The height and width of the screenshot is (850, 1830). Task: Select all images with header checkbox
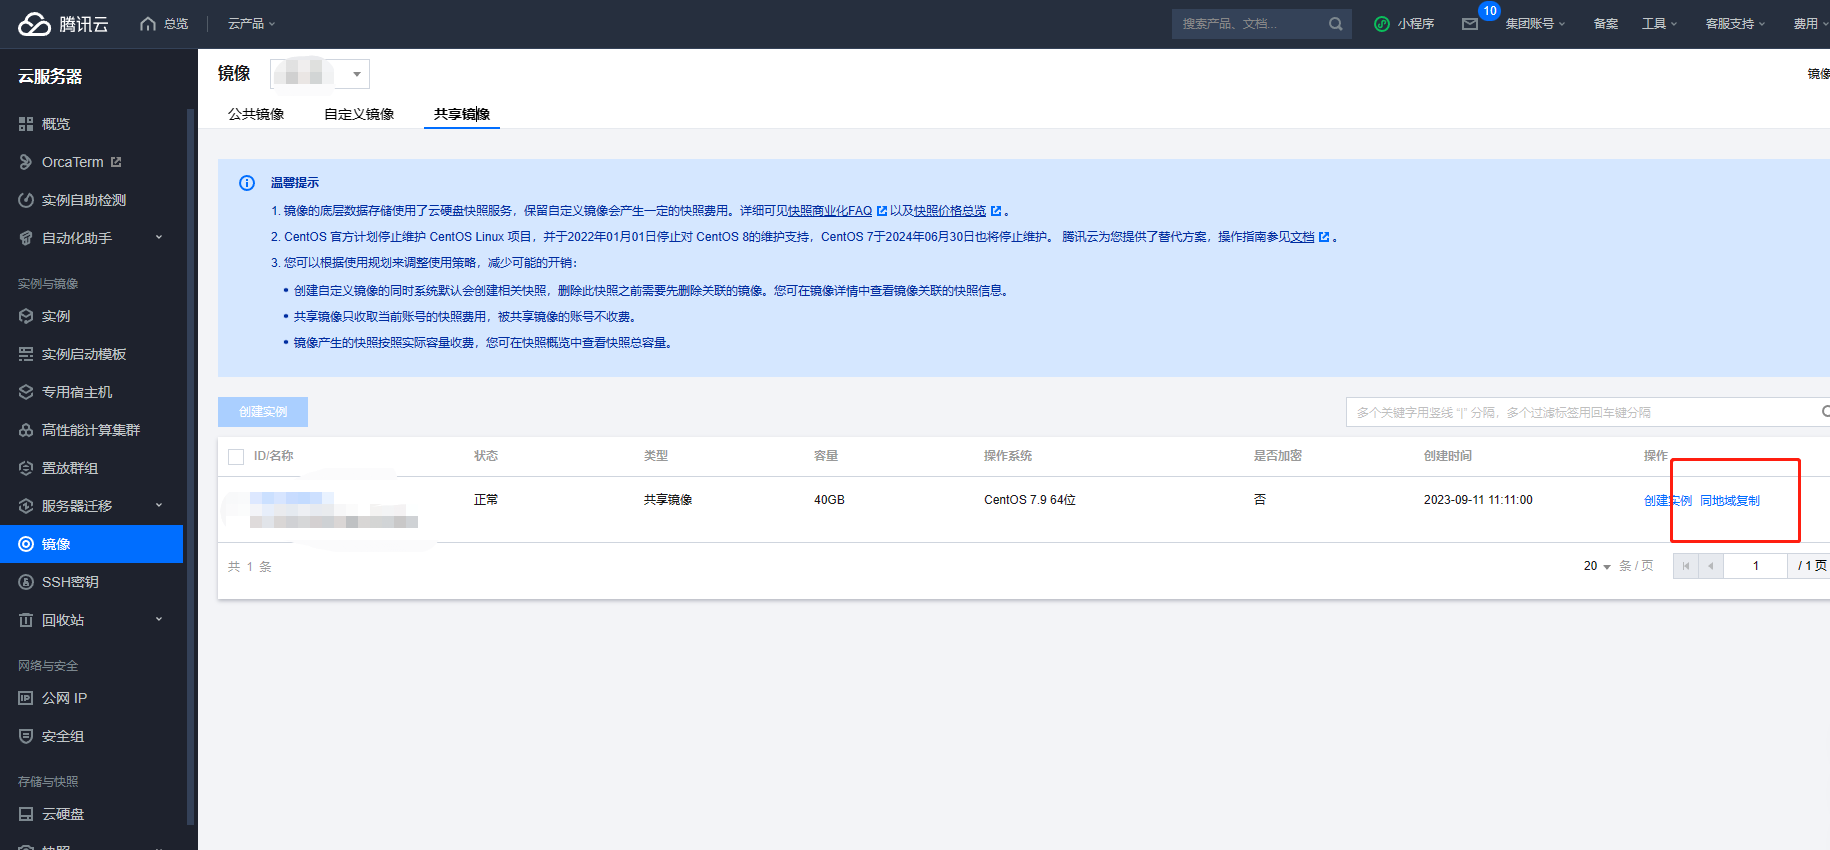tap(236, 457)
